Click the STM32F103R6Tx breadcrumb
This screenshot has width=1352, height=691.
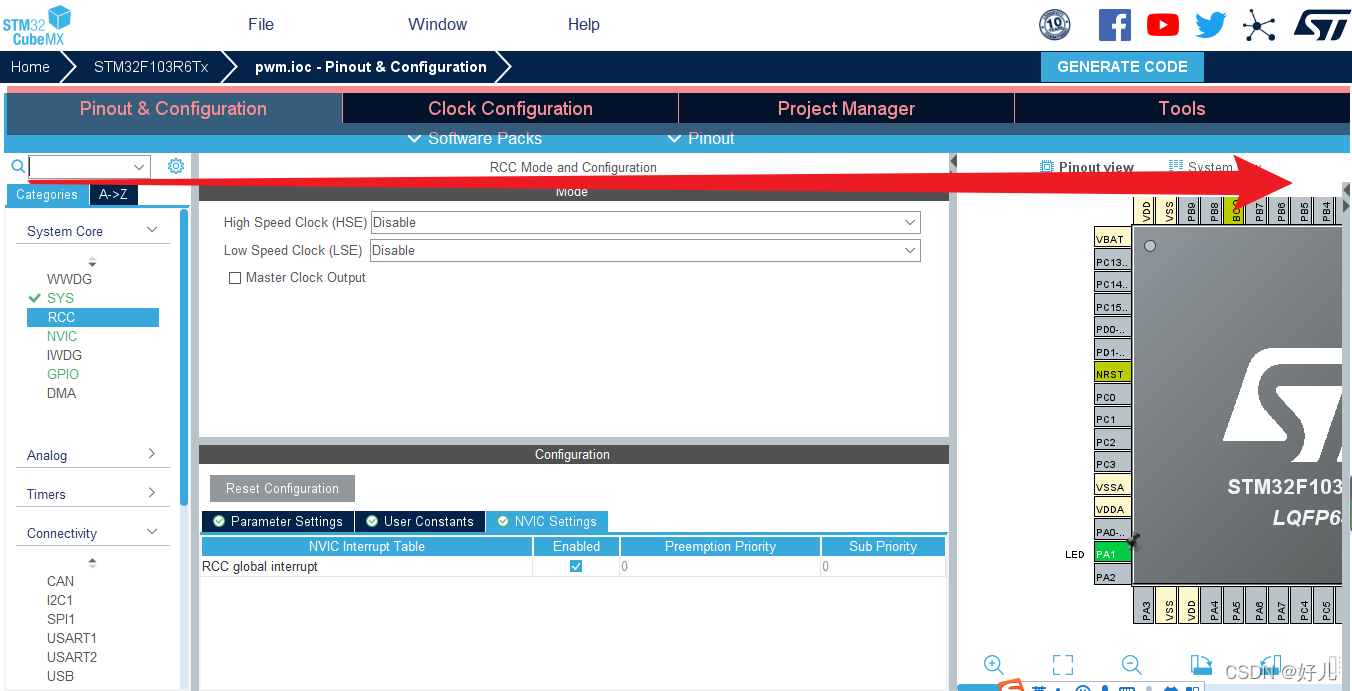151,67
